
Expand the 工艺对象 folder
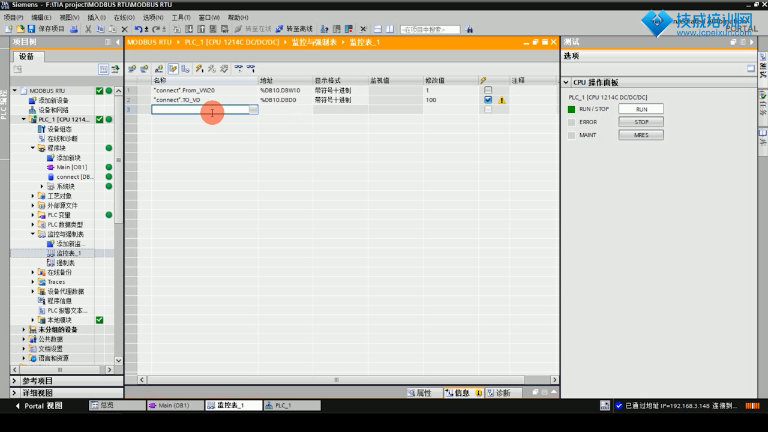33,196
